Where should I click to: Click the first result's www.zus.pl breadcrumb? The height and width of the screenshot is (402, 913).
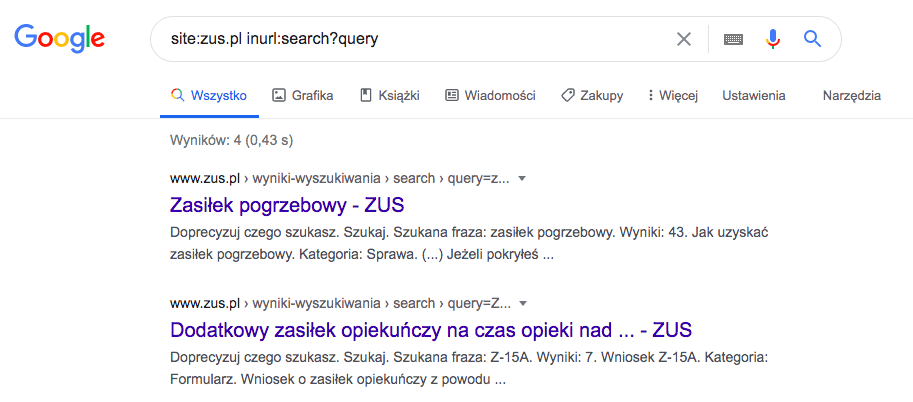tap(206, 179)
